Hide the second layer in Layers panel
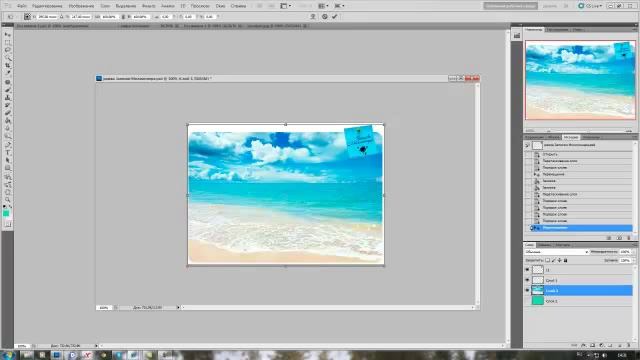This screenshot has width=640, height=360. (527, 280)
